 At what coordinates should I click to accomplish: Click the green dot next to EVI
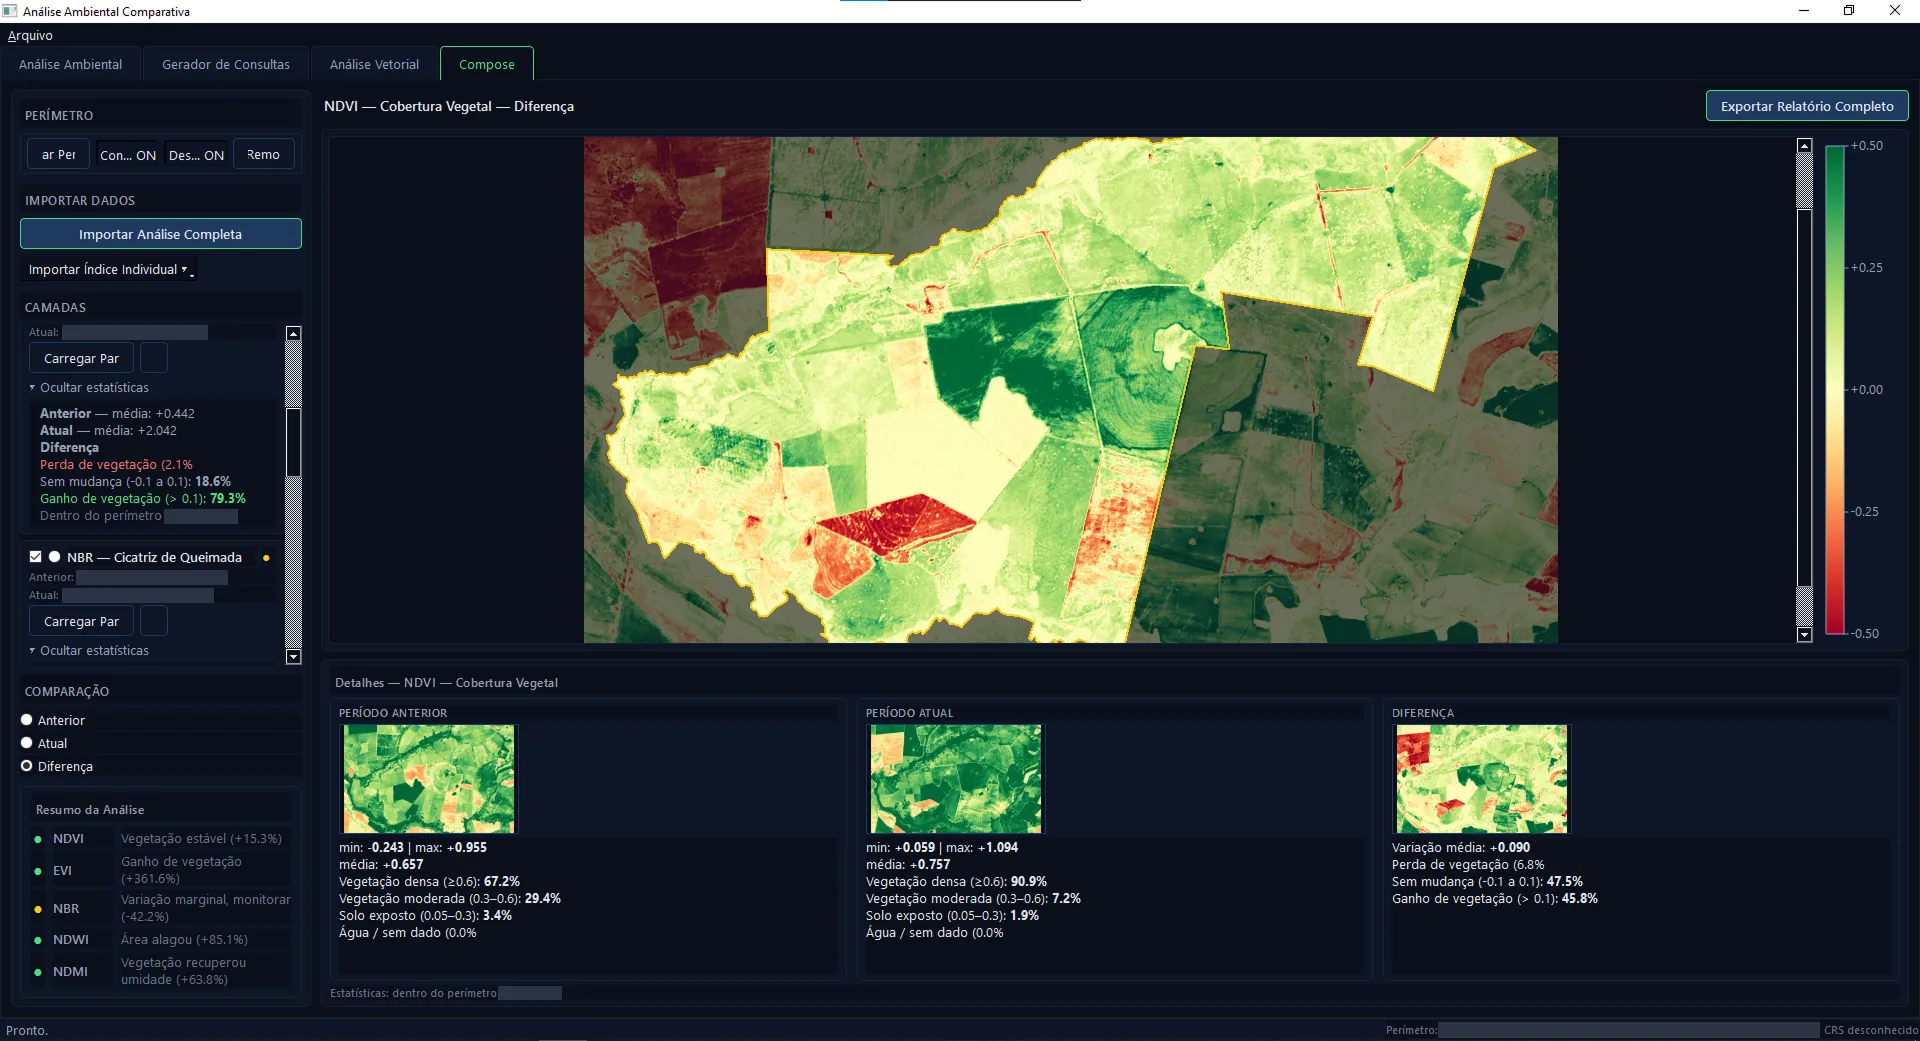[38, 871]
